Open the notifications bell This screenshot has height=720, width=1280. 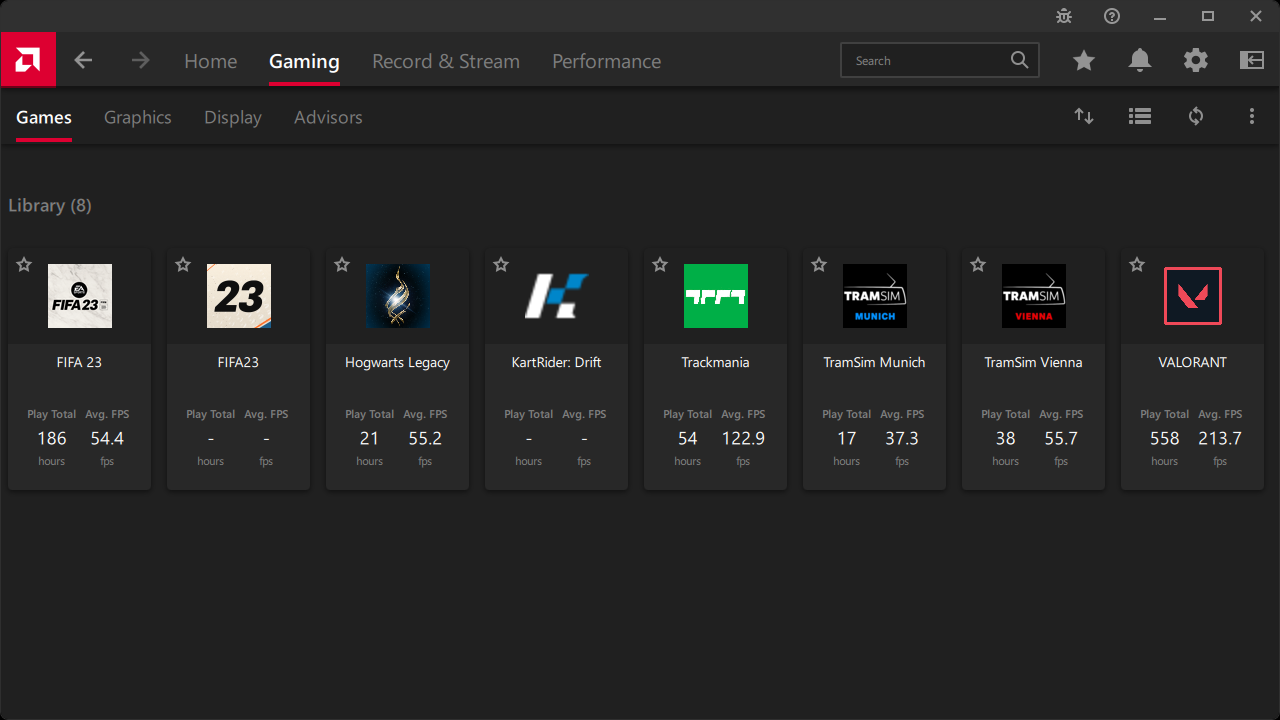point(1140,60)
